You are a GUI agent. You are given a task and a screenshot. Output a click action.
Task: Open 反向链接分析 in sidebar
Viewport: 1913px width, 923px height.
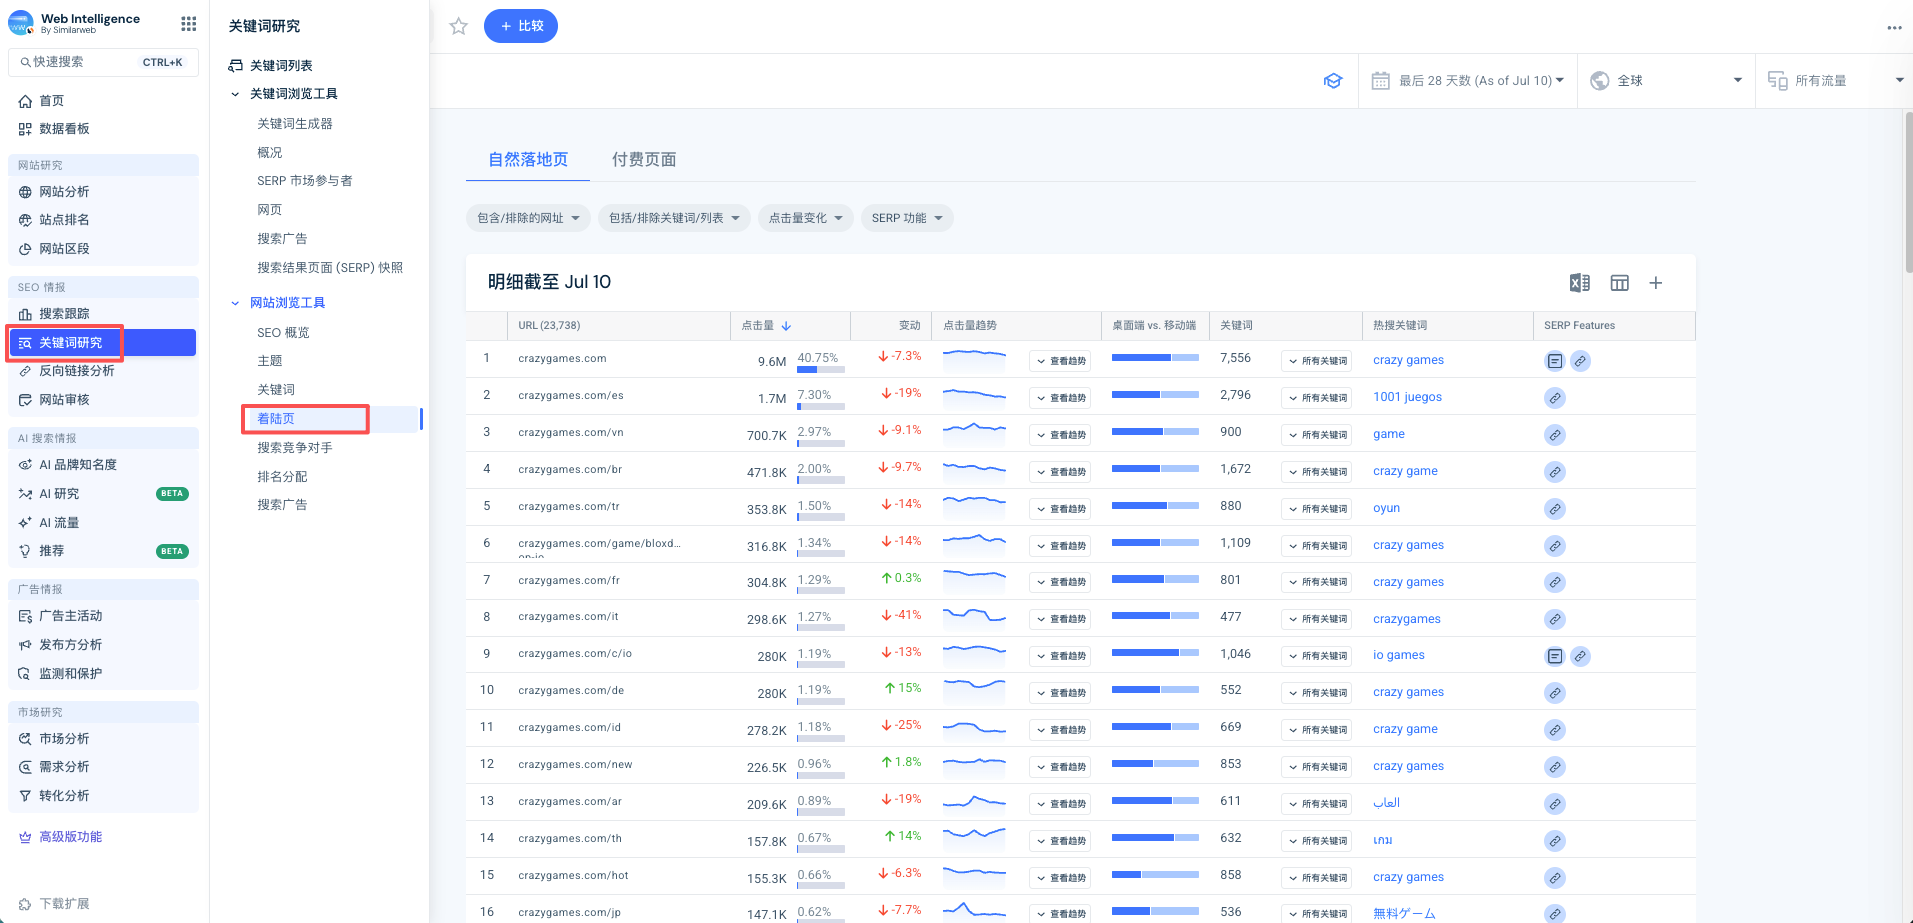[76, 371]
